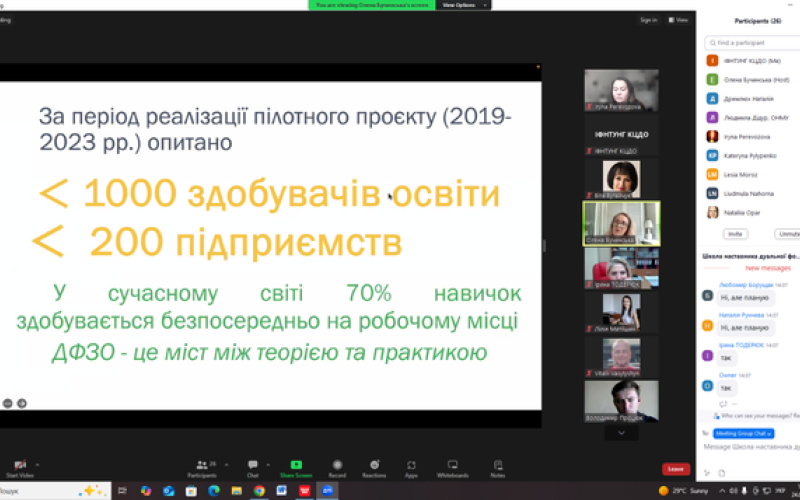Show more video thumbnails with down chevron
The width and height of the screenshot is (800, 500).
621,433
